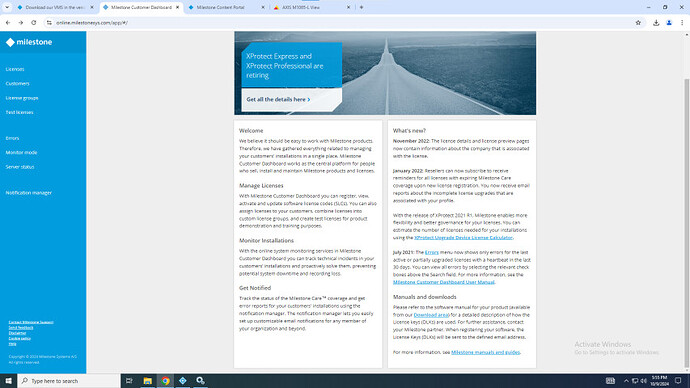Click Contact Milestone Support footer link
This screenshot has height=388, width=690.
click(x=31, y=322)
